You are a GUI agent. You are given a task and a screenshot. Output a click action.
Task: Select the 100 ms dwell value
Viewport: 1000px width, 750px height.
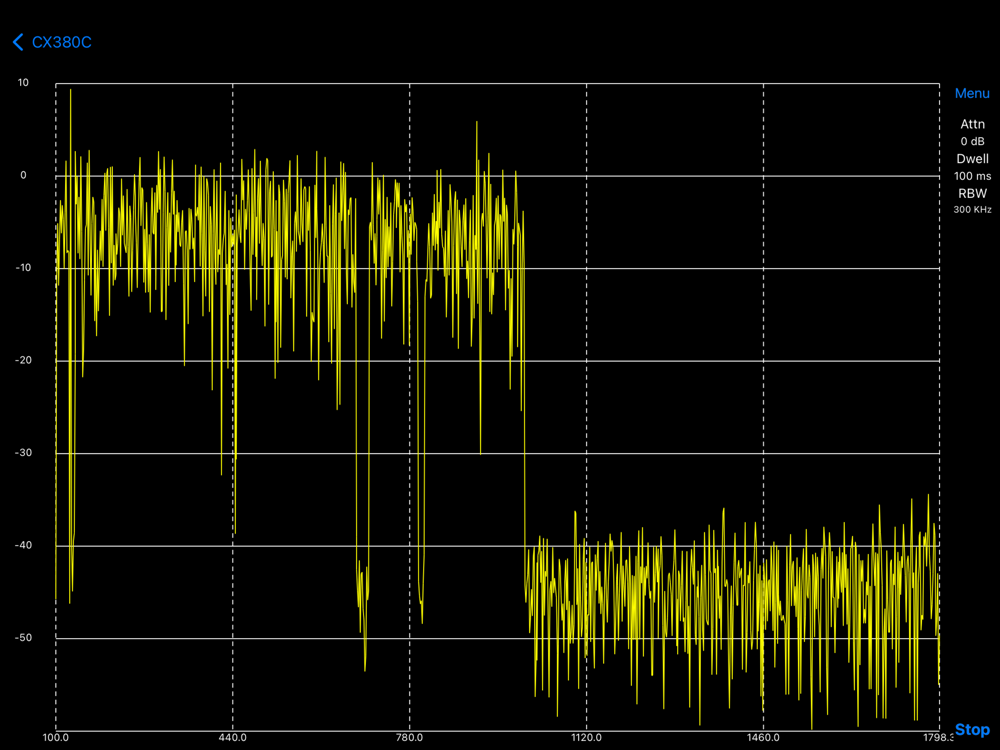pos(973,176)
